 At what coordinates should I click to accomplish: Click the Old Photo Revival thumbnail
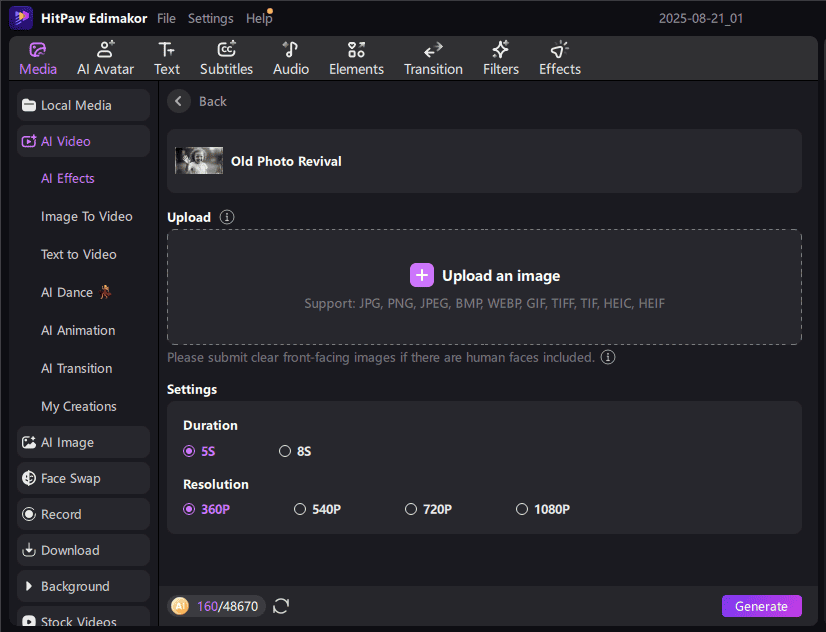tap(199, 161)
